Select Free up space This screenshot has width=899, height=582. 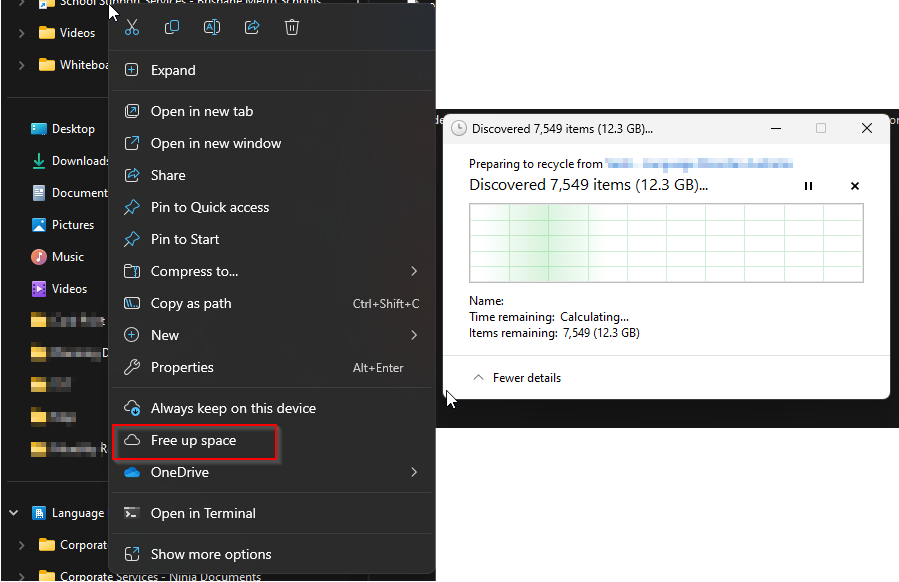(x=193, y=441)
